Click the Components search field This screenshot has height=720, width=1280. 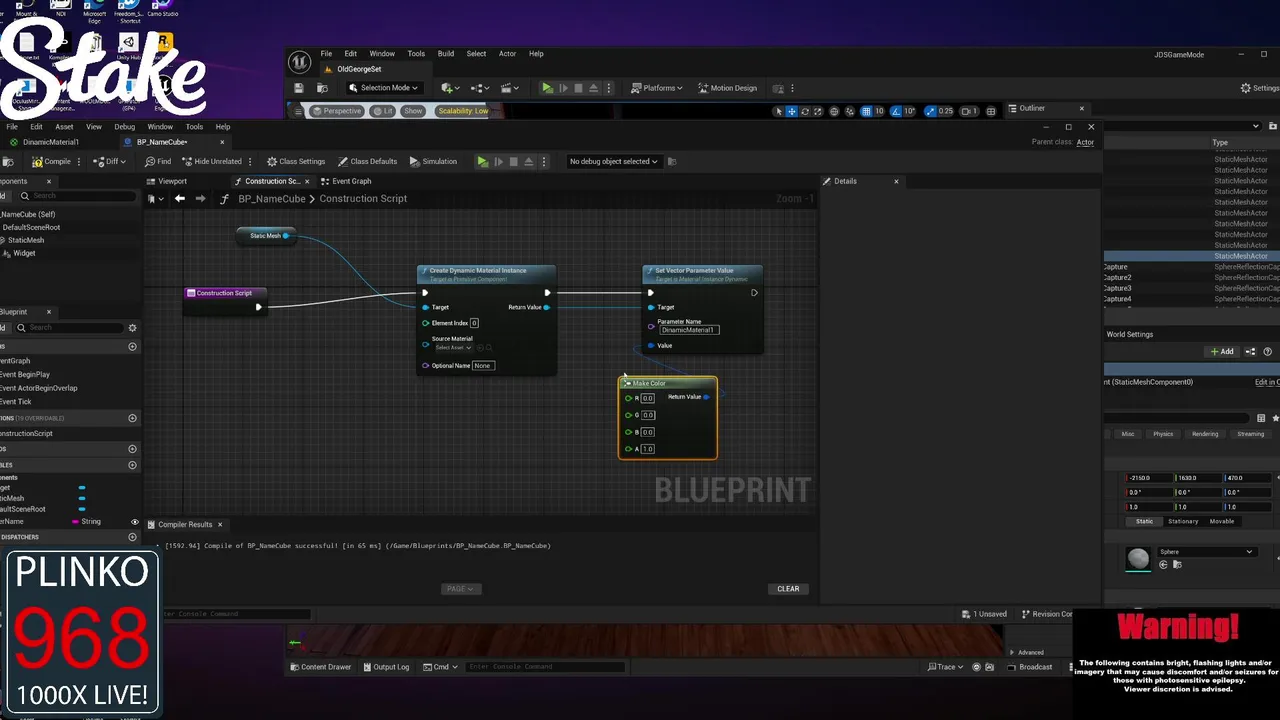click(78, 195)
